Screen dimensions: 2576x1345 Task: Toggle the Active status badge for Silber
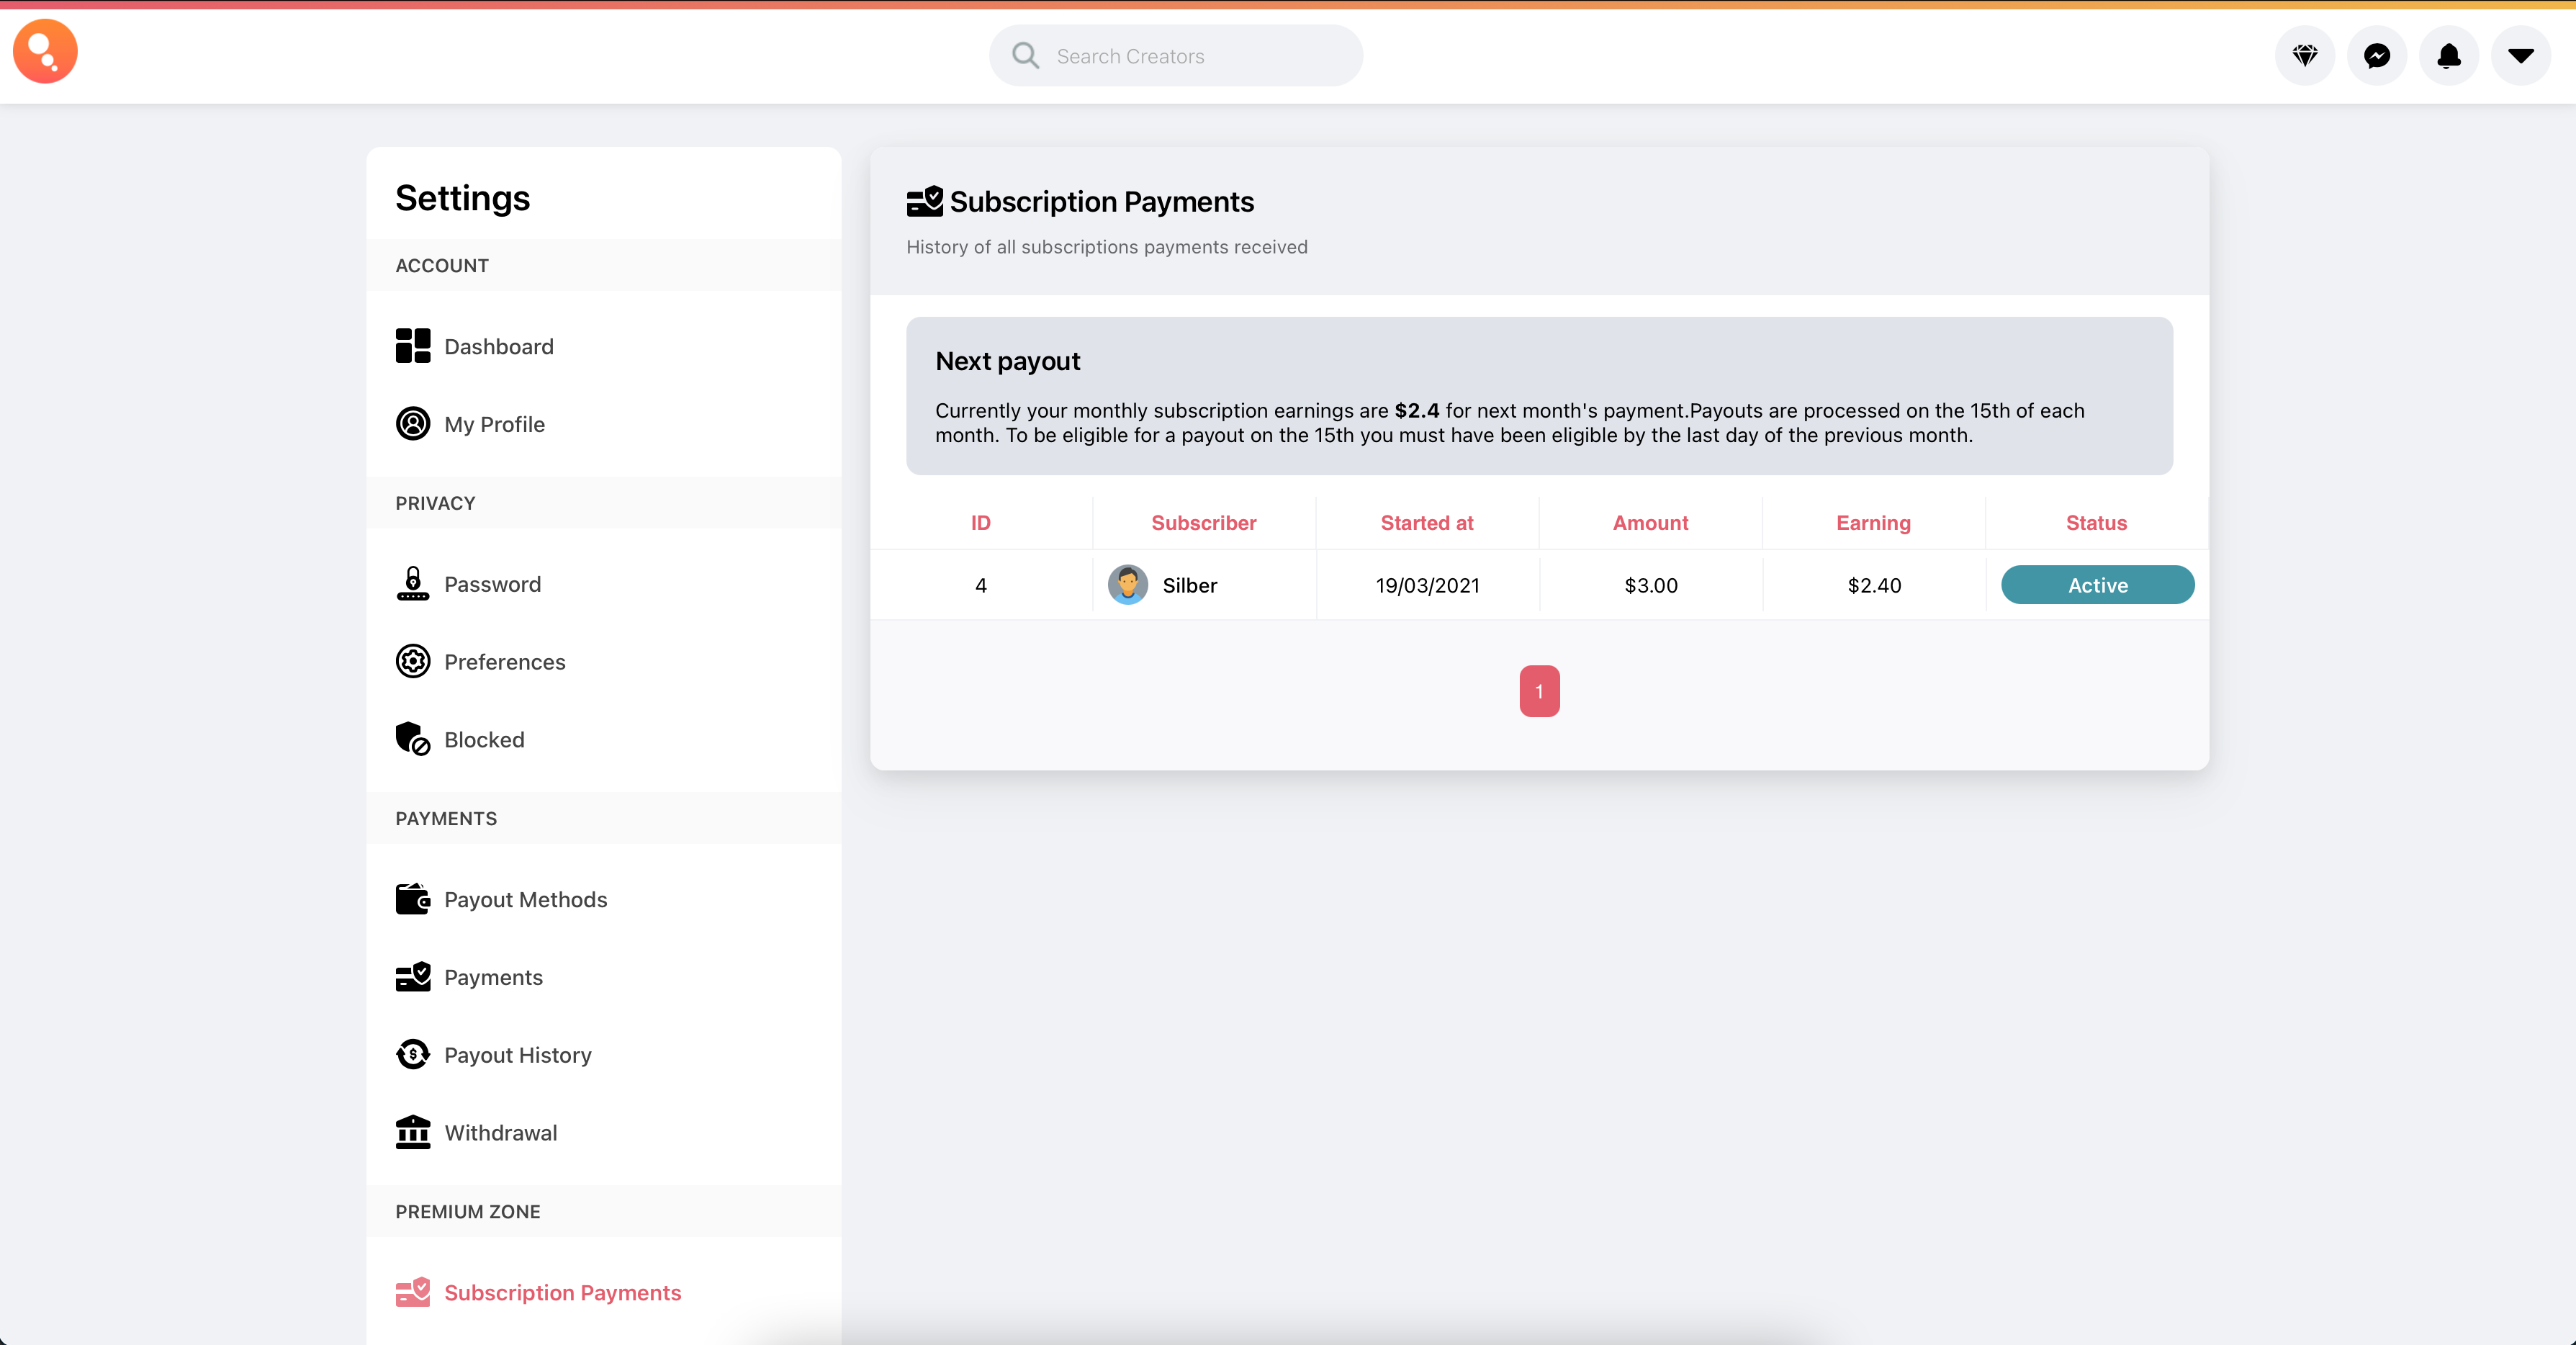(2097, 585)
